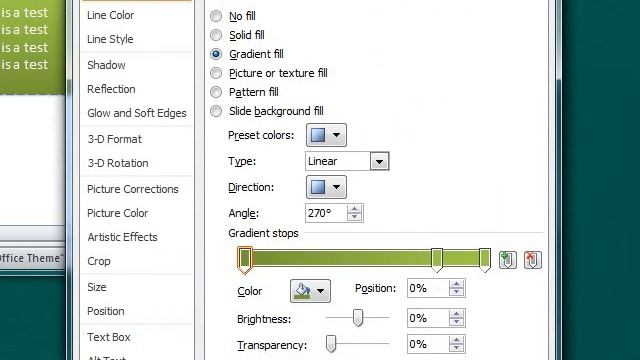Click the Position percentage input field
640x360 pixels.
(428, 288)
